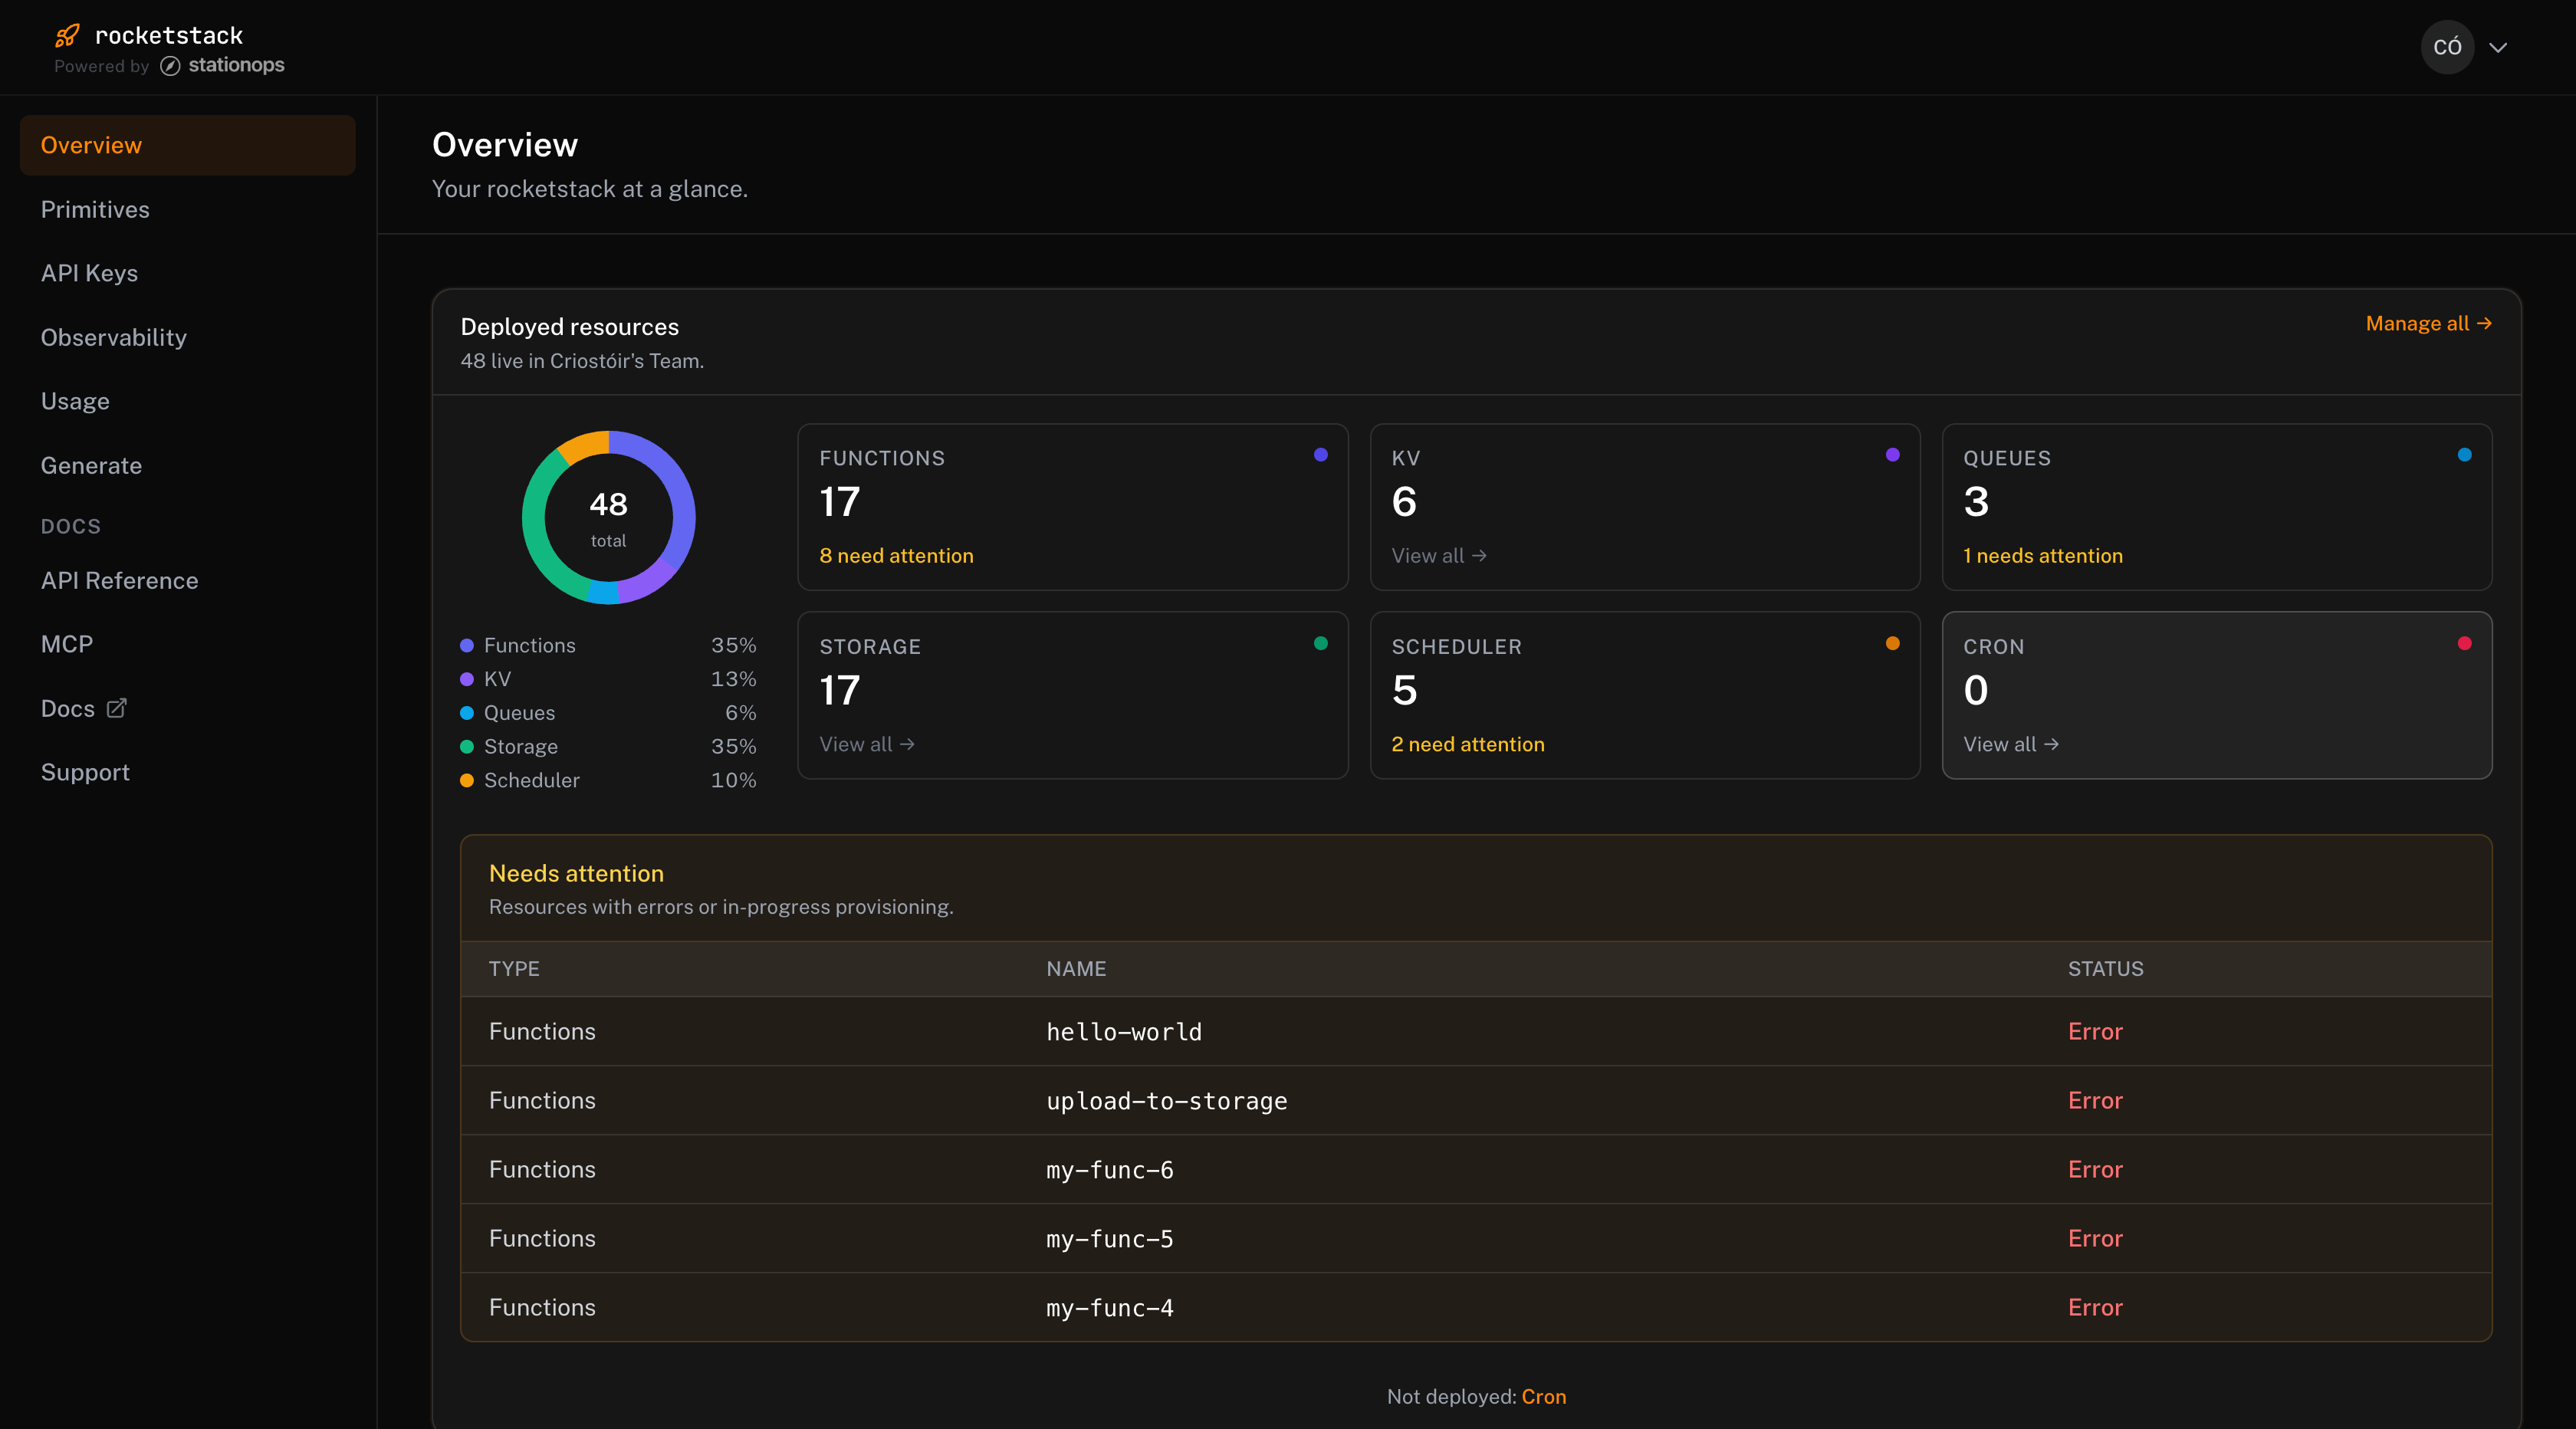Click '8 need attention' on Functions card
The image size is (2576, 1429).
896,555
